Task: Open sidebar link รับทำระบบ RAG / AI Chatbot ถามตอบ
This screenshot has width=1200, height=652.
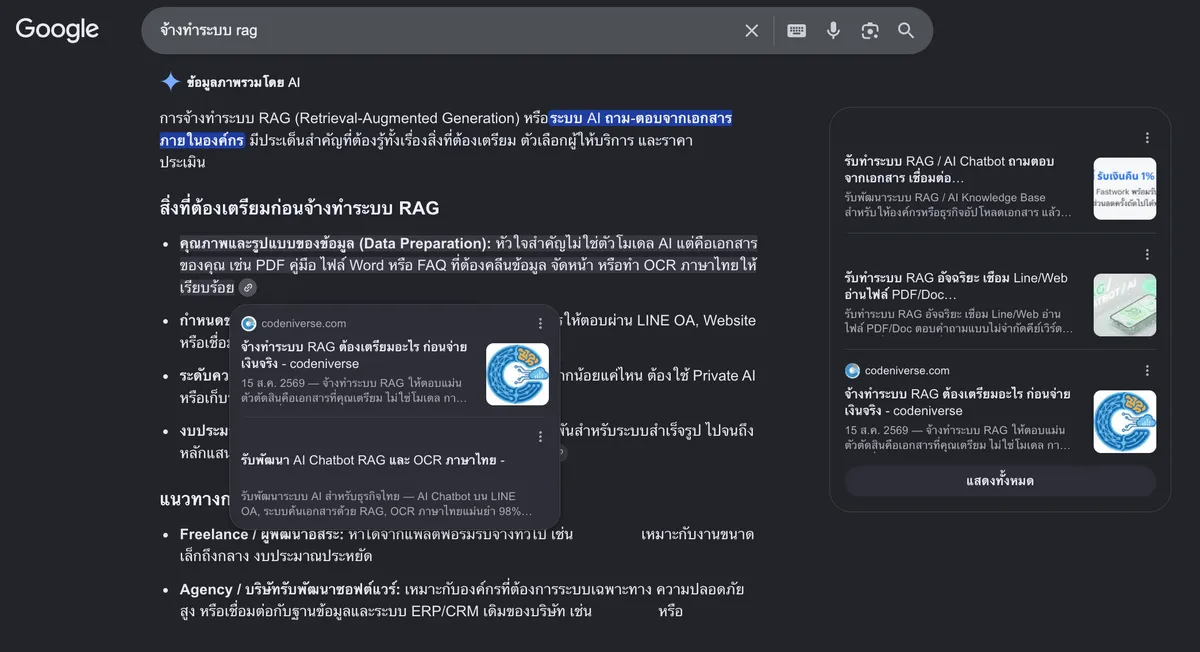Action: coord(949,169)
